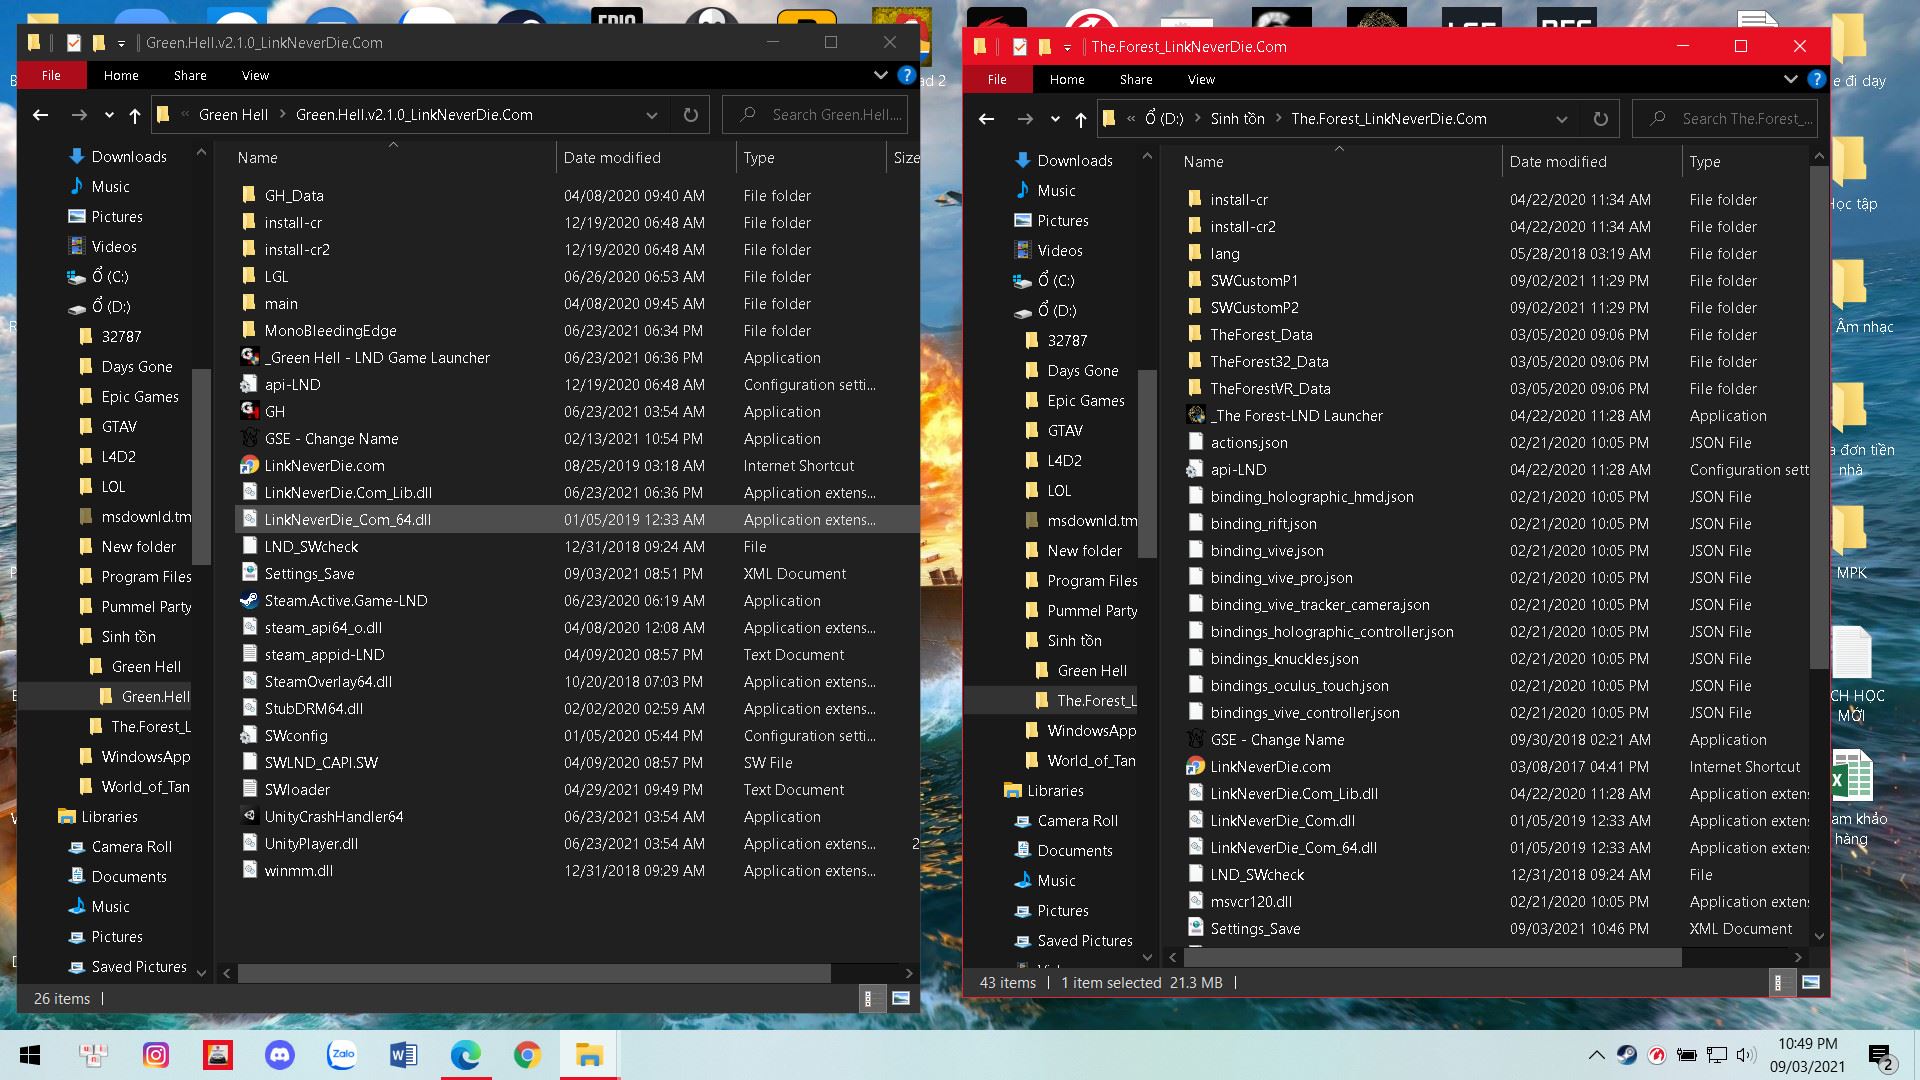Open recent locations dropdown in Green Hell window
This screenshot has width=1920, height=1080.
pyautogui.click(x=109, y=115)
